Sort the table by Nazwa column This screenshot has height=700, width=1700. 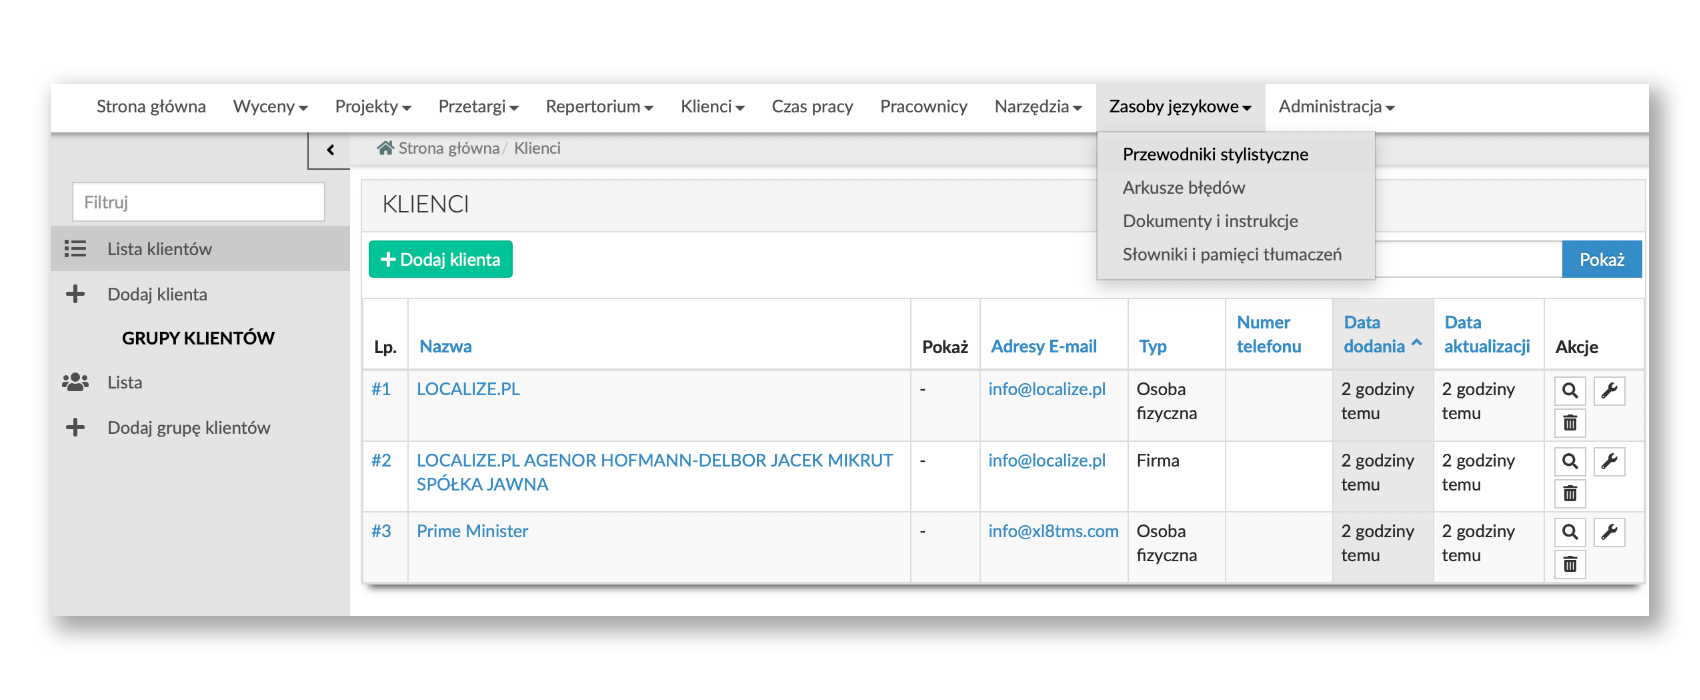click(446, 346)
